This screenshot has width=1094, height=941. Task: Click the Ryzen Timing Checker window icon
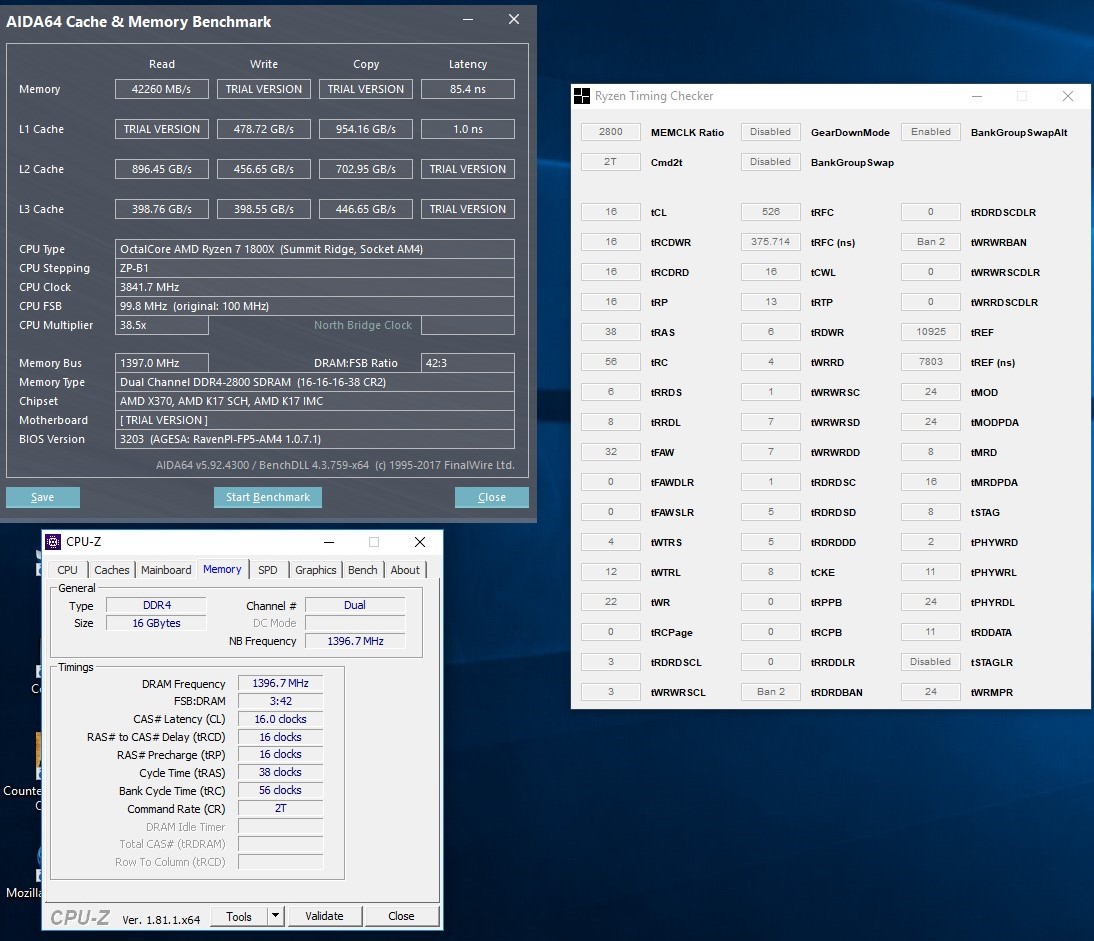click(582, 96)
